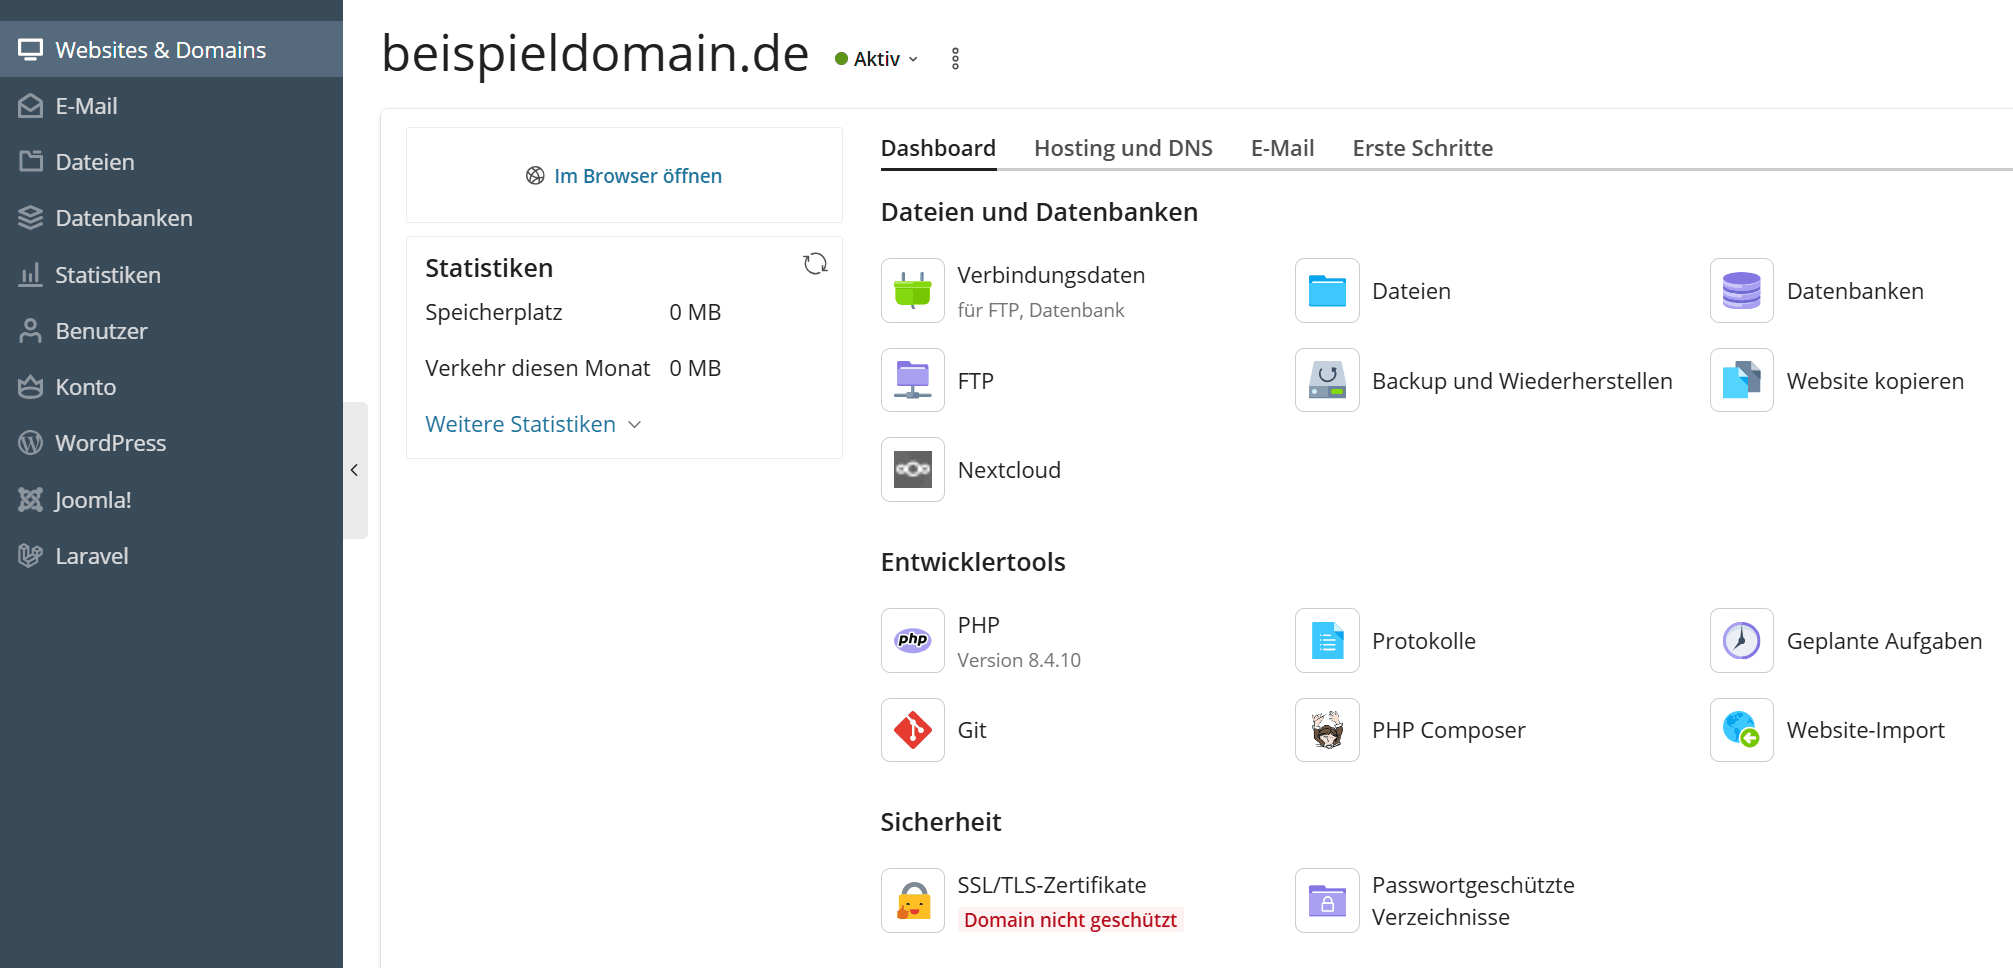Viewport: 2013px width, 968px height.
Task: Open the domain three-dot actions menu
Action: click(x=955, y=59)
